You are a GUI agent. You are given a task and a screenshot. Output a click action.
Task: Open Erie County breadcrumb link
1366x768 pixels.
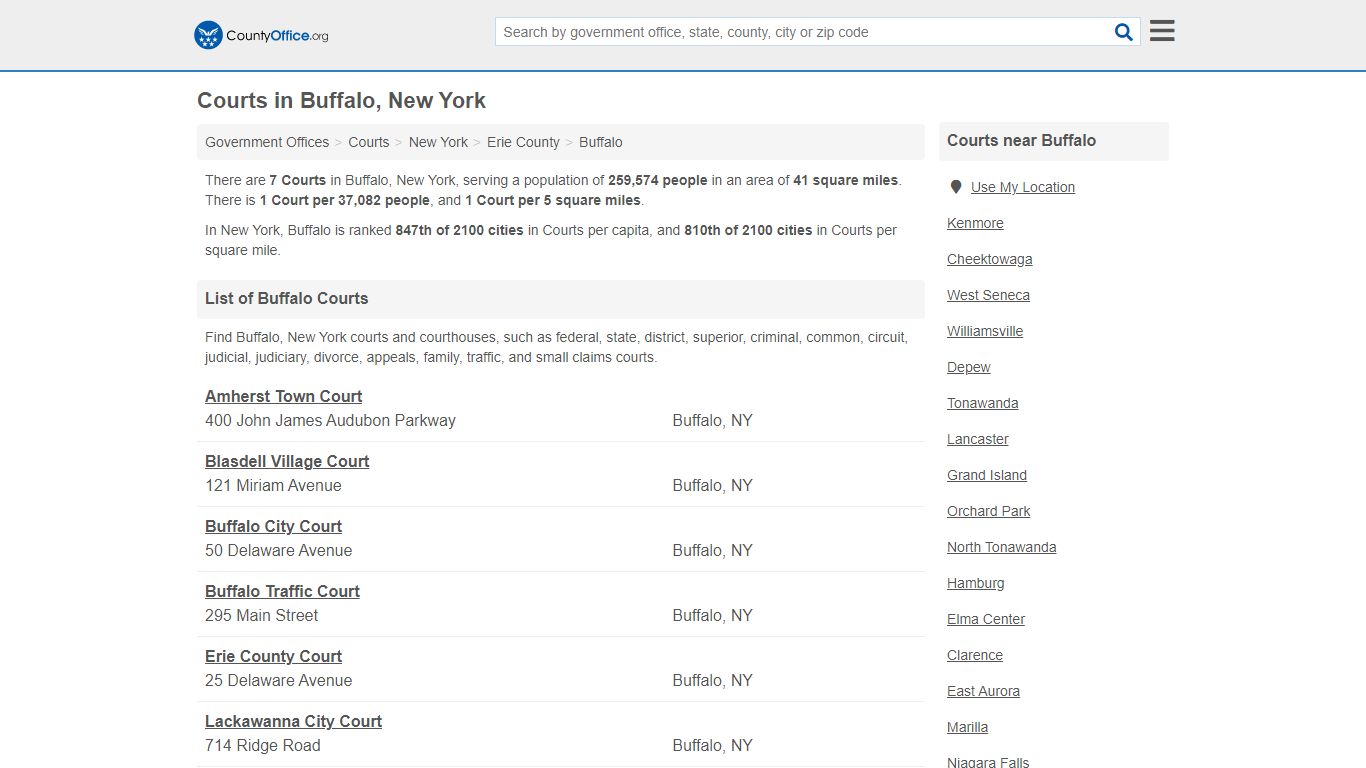[523, 142]
